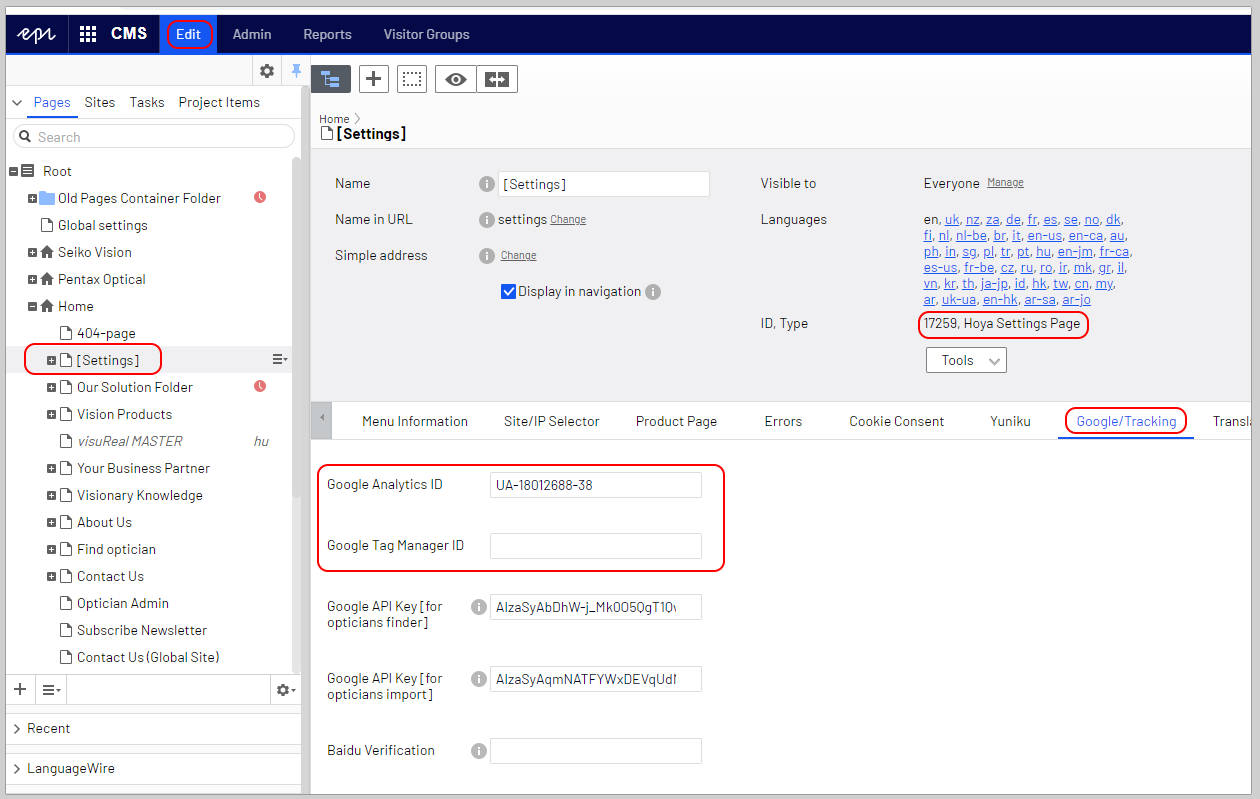Click Change link beside Name in URL
The height and width of the screenshot is (799, 1260).
[x=568, y=220]
